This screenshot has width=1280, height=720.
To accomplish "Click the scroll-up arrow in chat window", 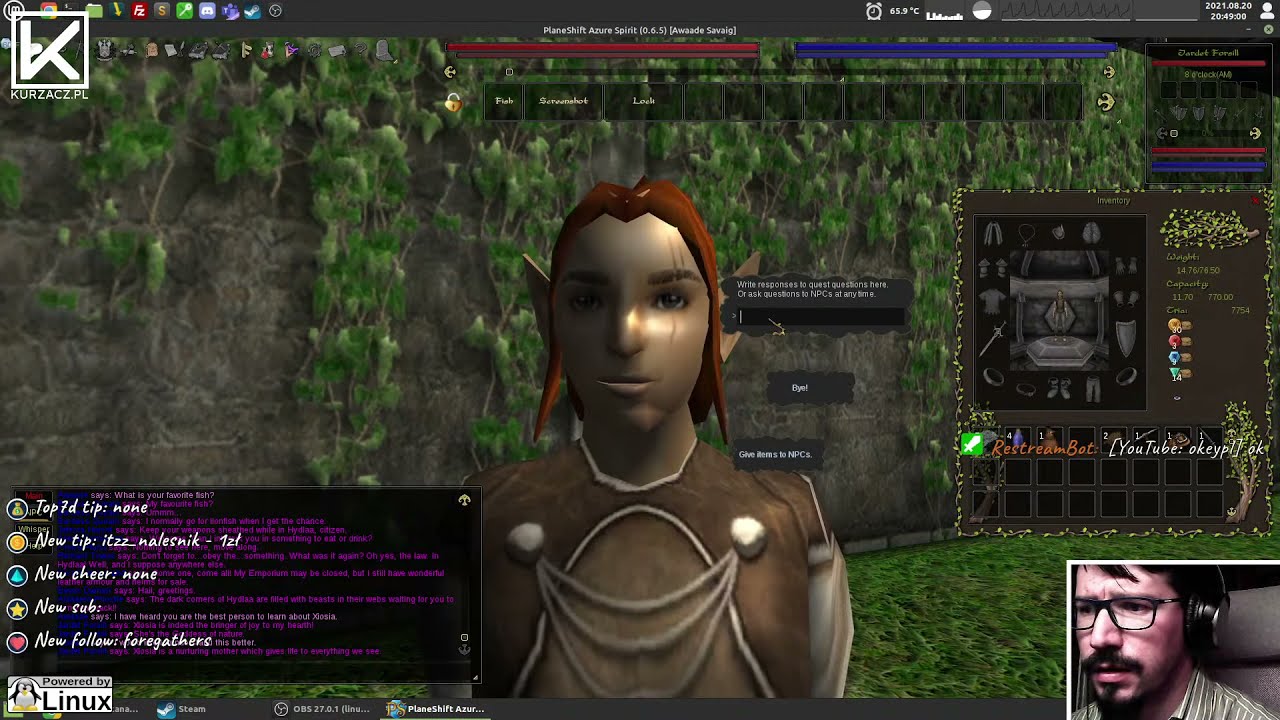I will tap(464, 500).
